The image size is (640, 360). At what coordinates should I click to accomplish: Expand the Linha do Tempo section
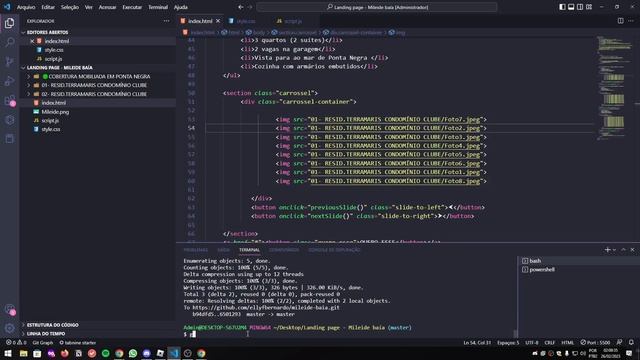point(46,334)
